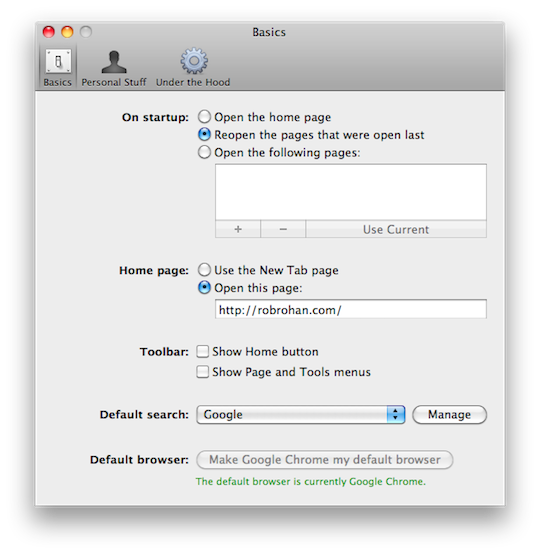Enable Show Home button checkbox

202,352
